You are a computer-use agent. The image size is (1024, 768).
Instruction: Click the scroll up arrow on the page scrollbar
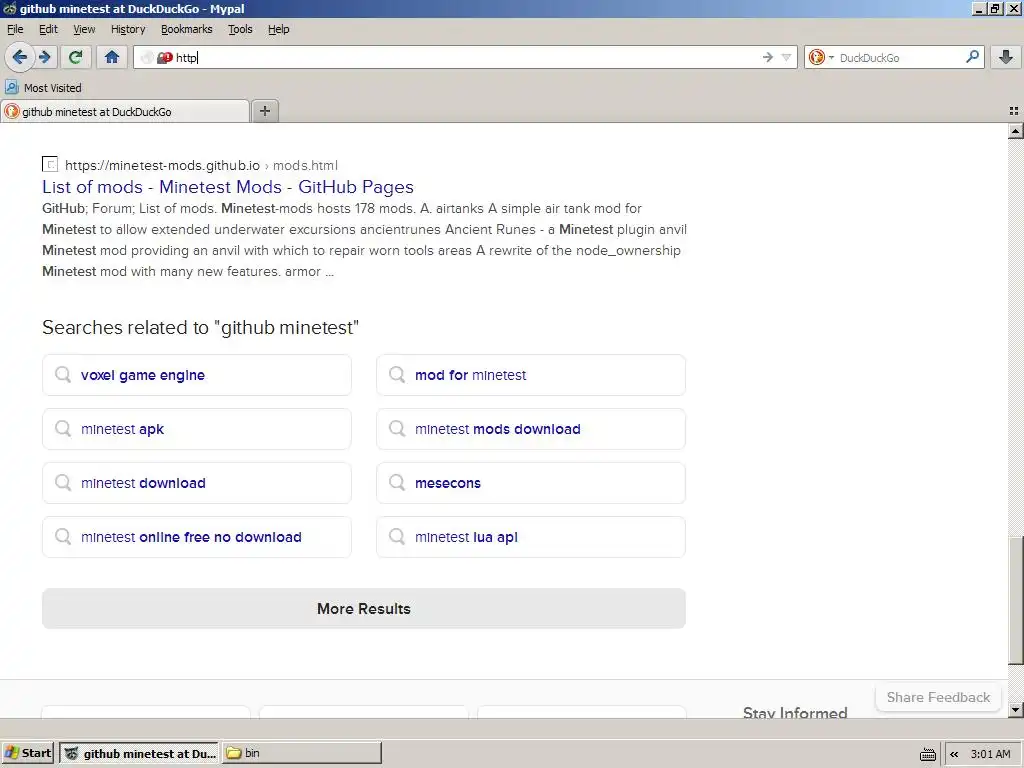pyautogui.click(x=1016, y=131)
